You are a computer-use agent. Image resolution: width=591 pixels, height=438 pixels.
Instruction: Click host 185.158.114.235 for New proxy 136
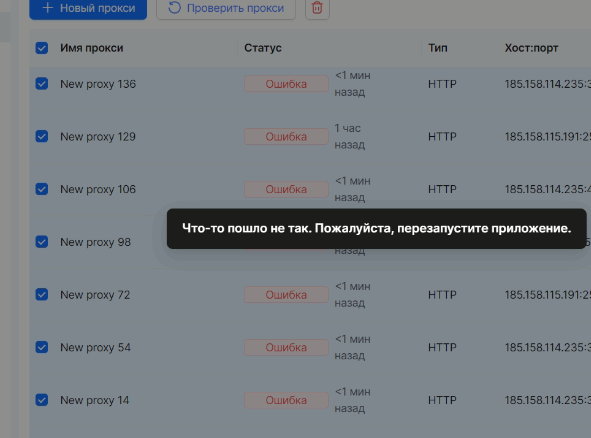(x=548, y=84)
